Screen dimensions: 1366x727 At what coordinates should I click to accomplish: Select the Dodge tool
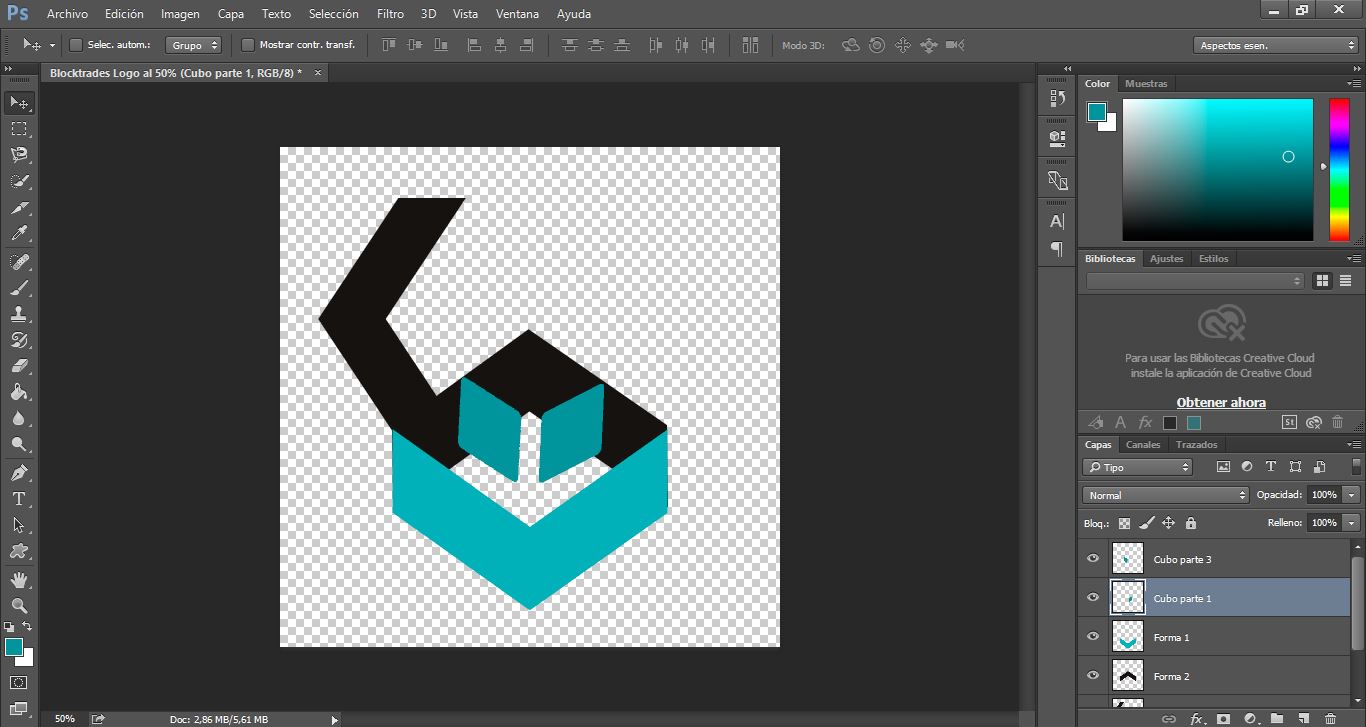[x=19, y=444]
